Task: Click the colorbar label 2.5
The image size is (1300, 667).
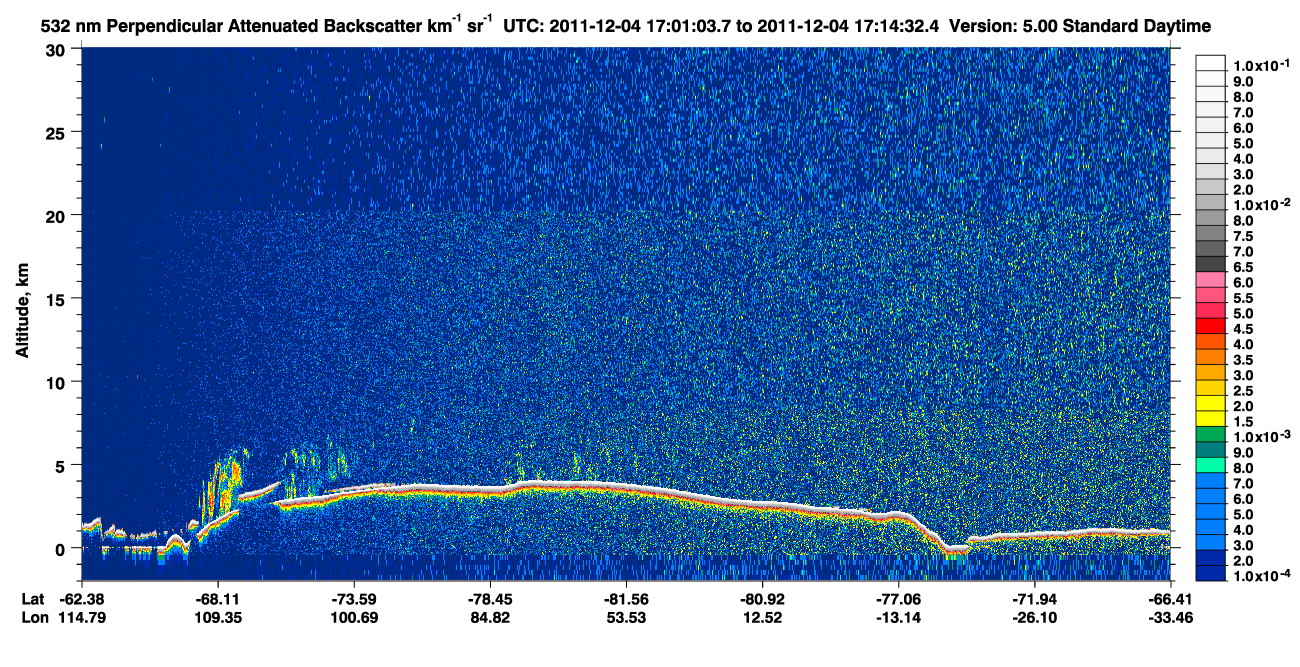Action: coord(1244,389)
